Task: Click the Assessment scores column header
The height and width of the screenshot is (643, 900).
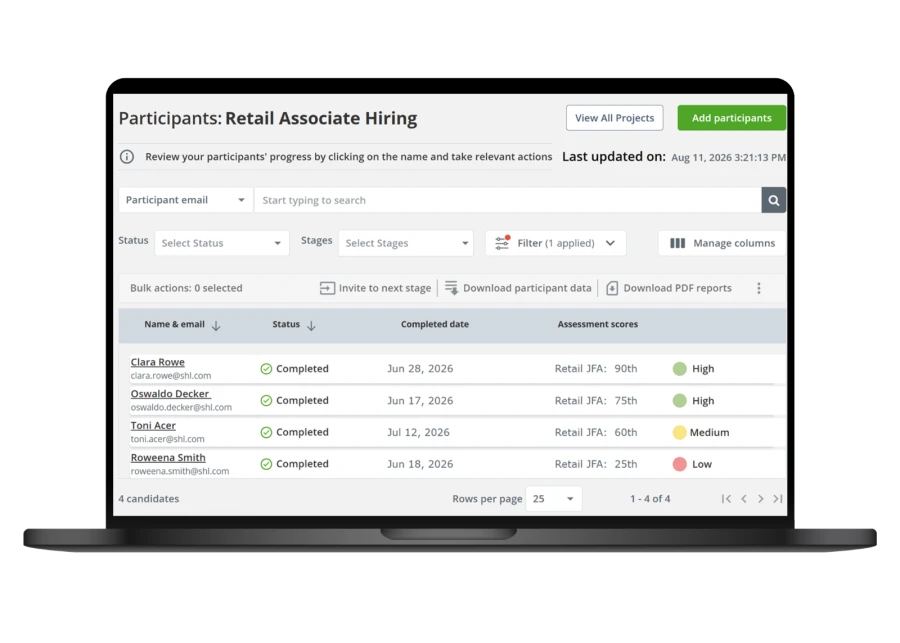Action: click(598, 324)
